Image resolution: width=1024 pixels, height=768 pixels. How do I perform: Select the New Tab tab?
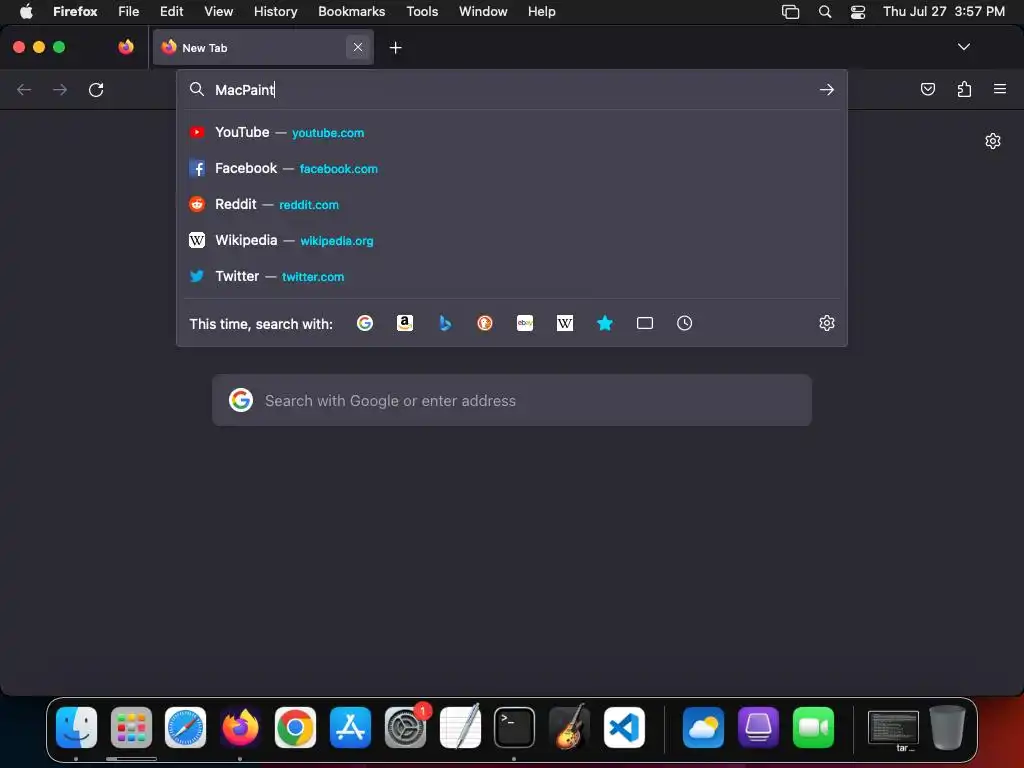[263, 47]
